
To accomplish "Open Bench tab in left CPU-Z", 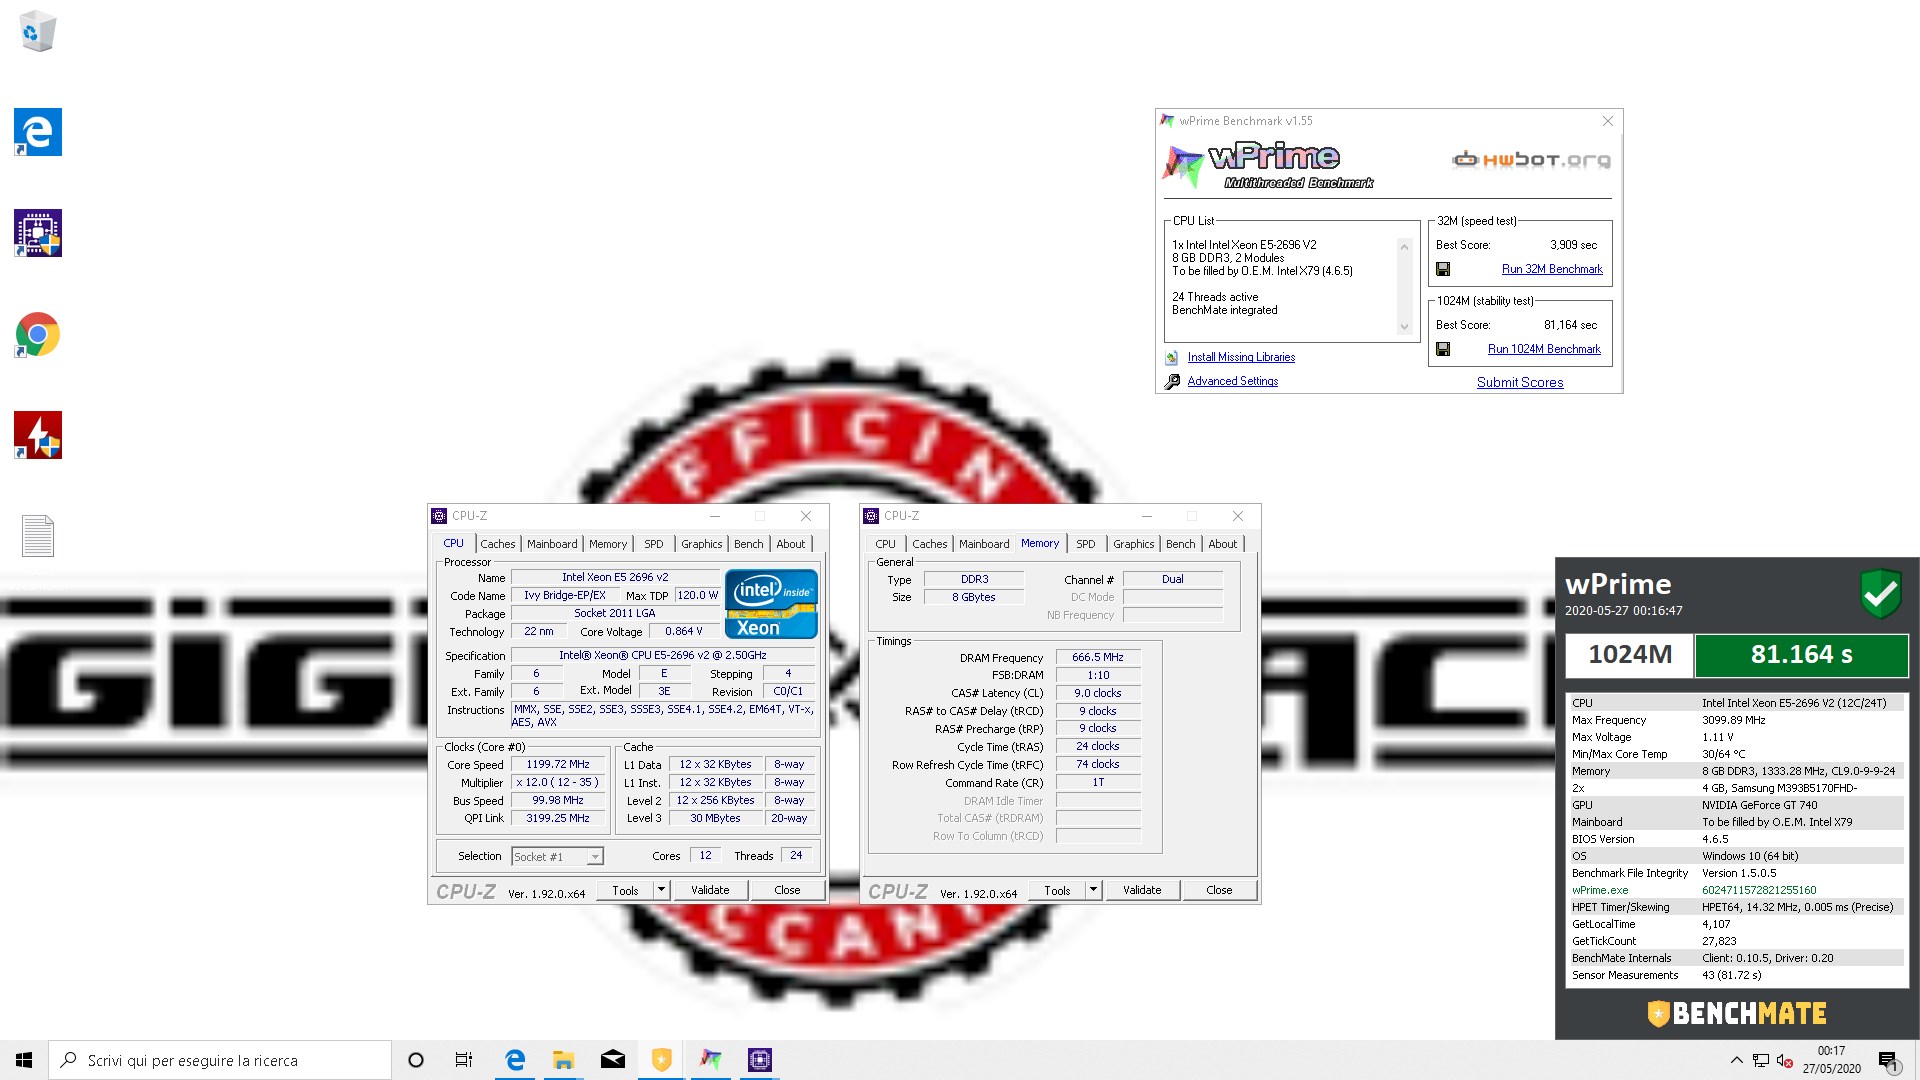I will (749, 544).
